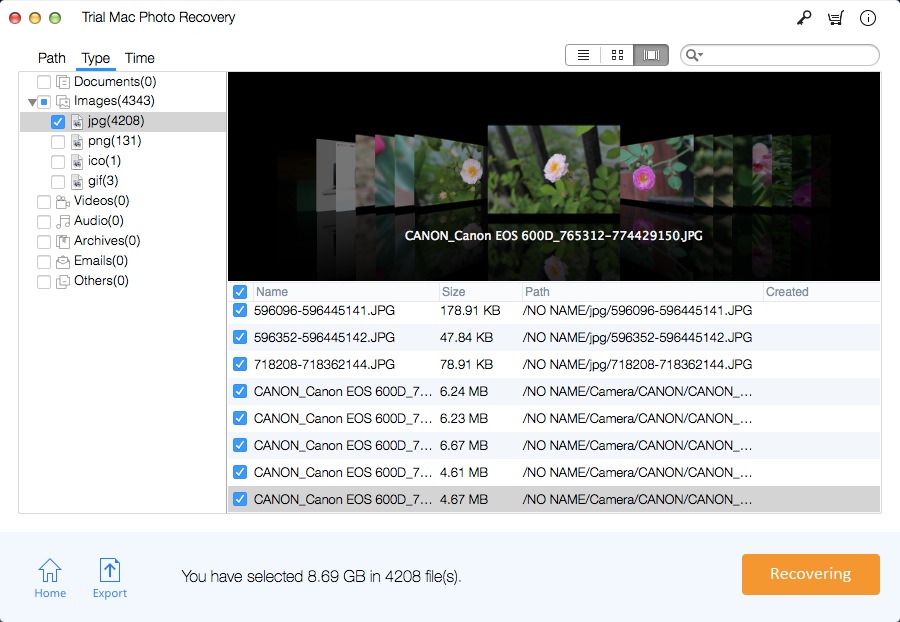Uncheck the jpg(4208) checkbox

click(x=58, y=121)
